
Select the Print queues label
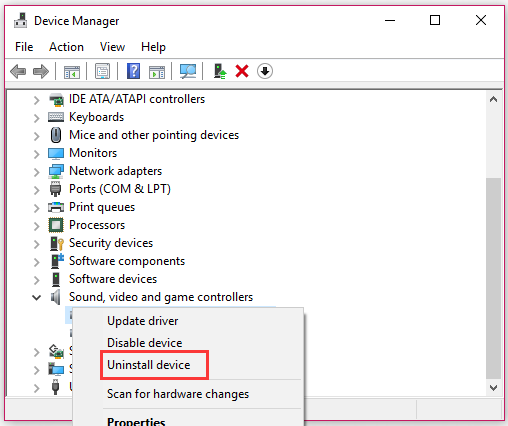click(x=102, y=207)
